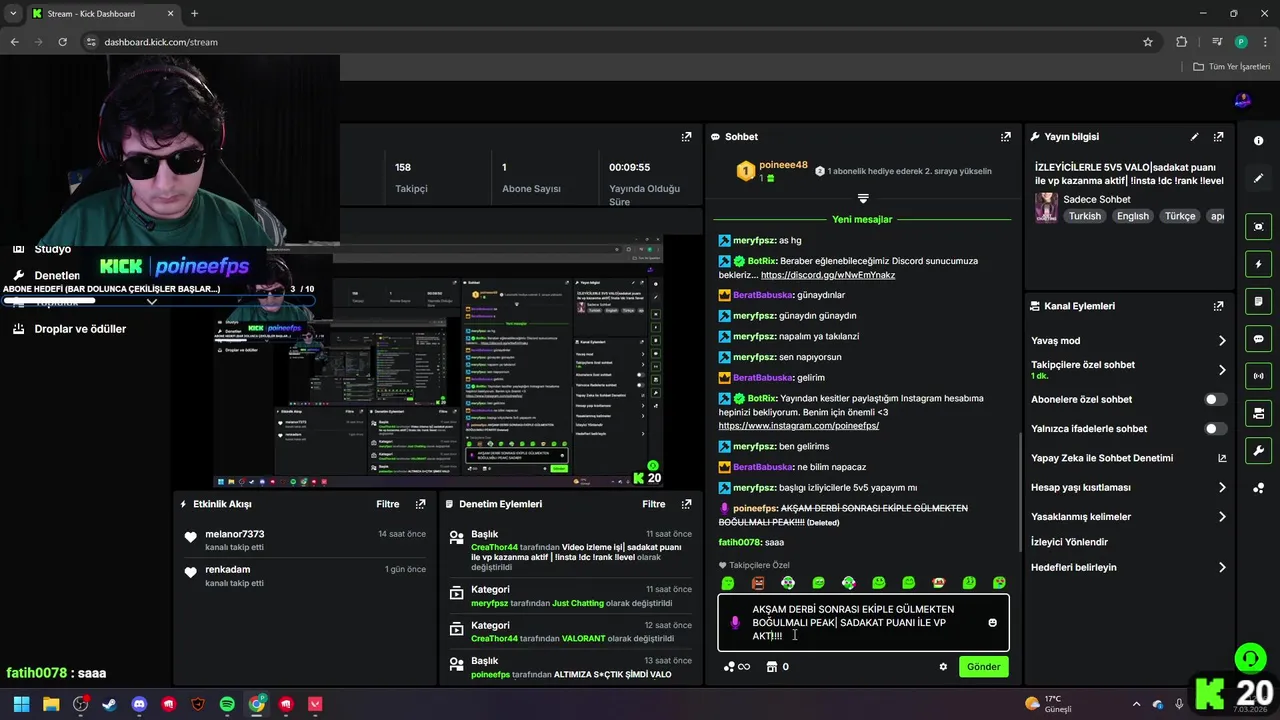Open Tüm Yer İşaretleri bookmarks folder

pyautogui.click(x=1232, y=67)
